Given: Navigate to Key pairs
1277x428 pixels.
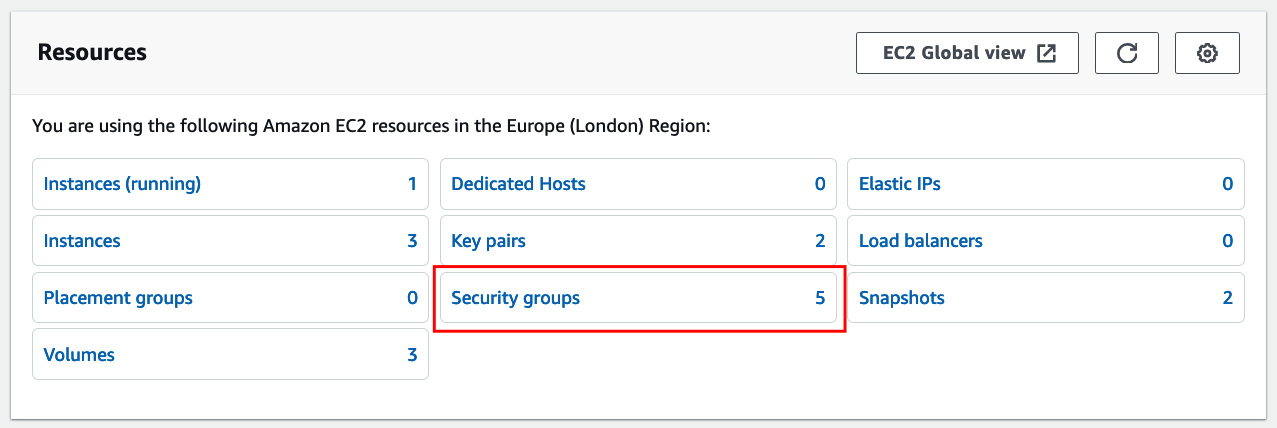Looking at the screenshot, I should tap(488, 241).
